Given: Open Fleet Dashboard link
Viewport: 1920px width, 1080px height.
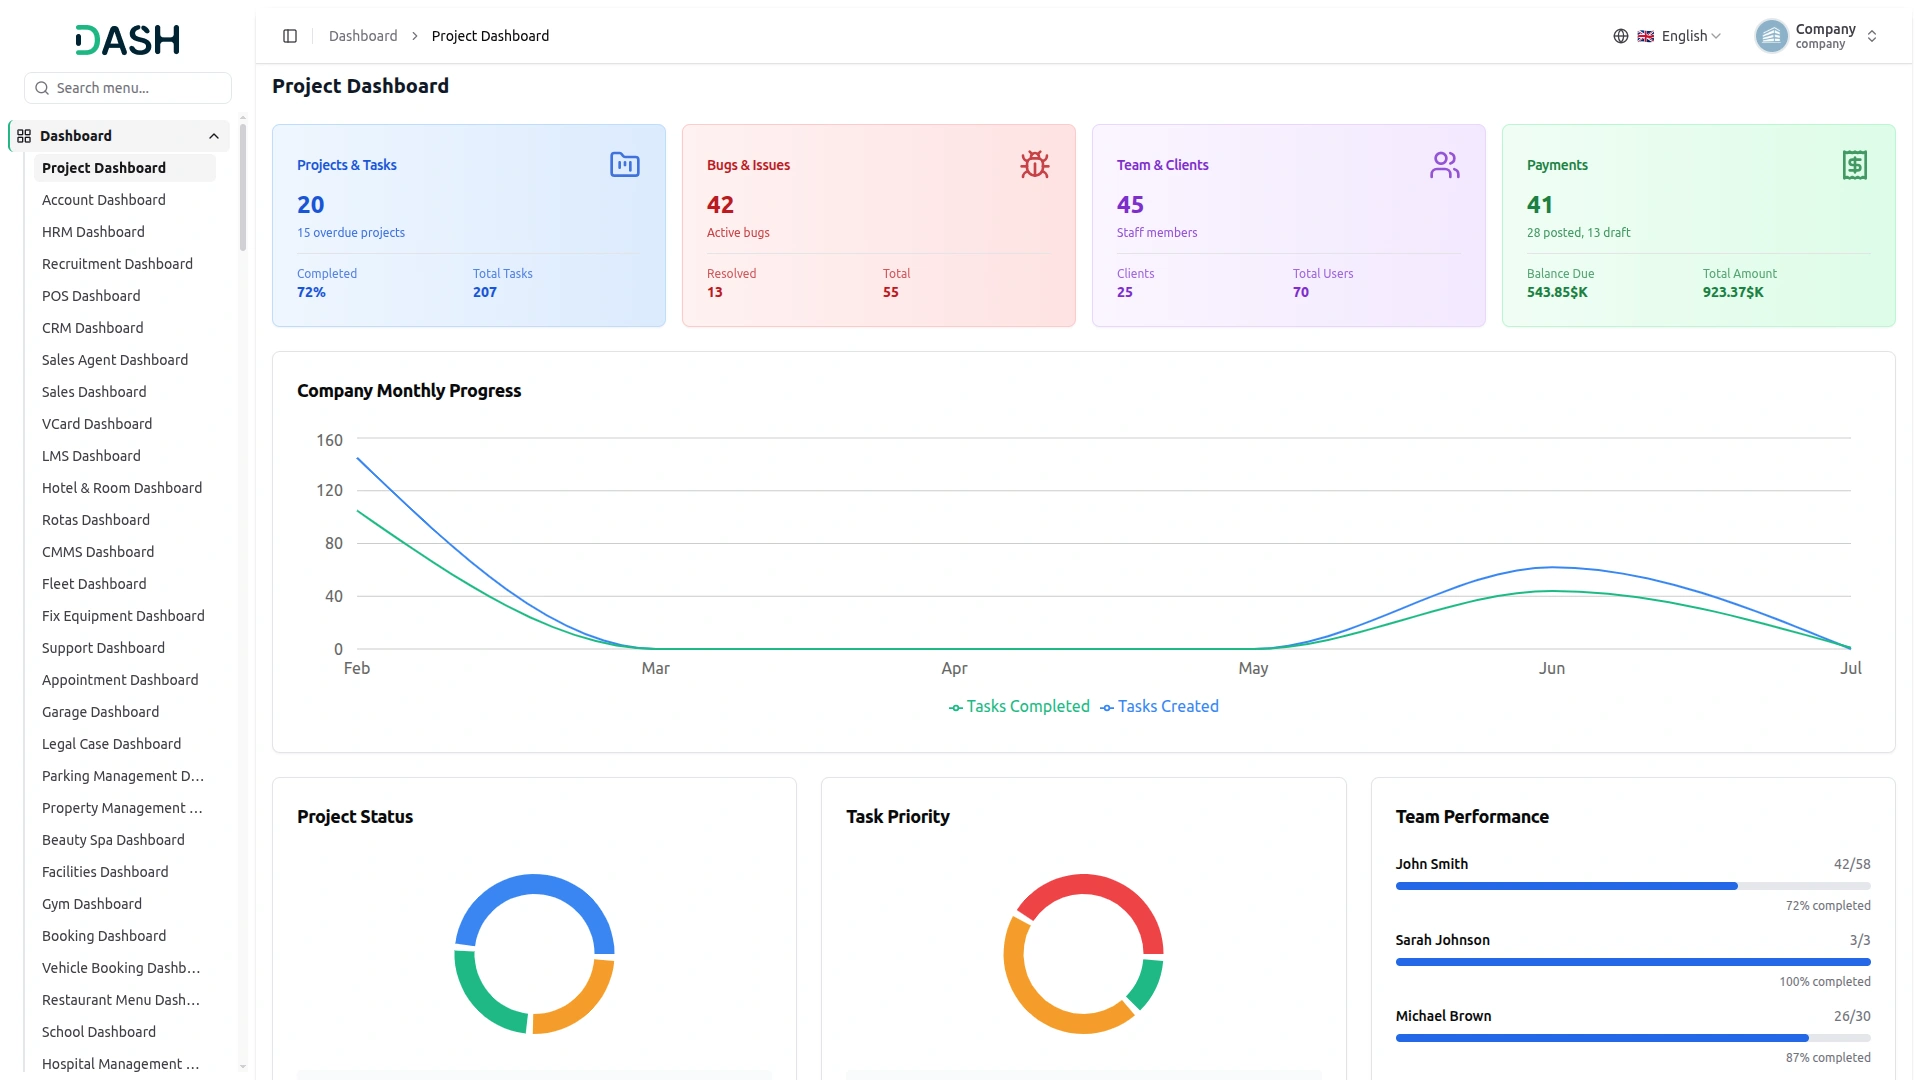Looking at the screenshot, I should click(94, 584).
